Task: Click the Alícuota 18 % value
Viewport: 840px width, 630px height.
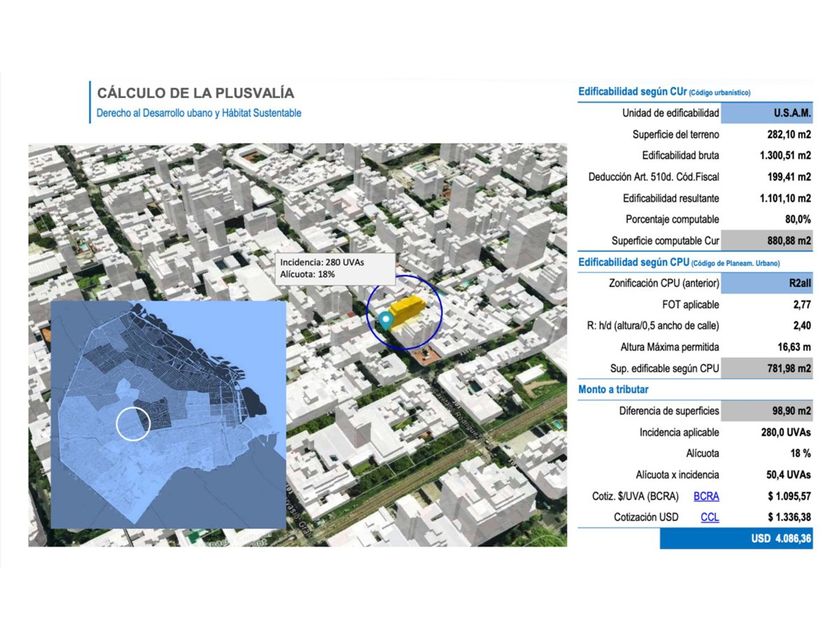Action: 800,453
